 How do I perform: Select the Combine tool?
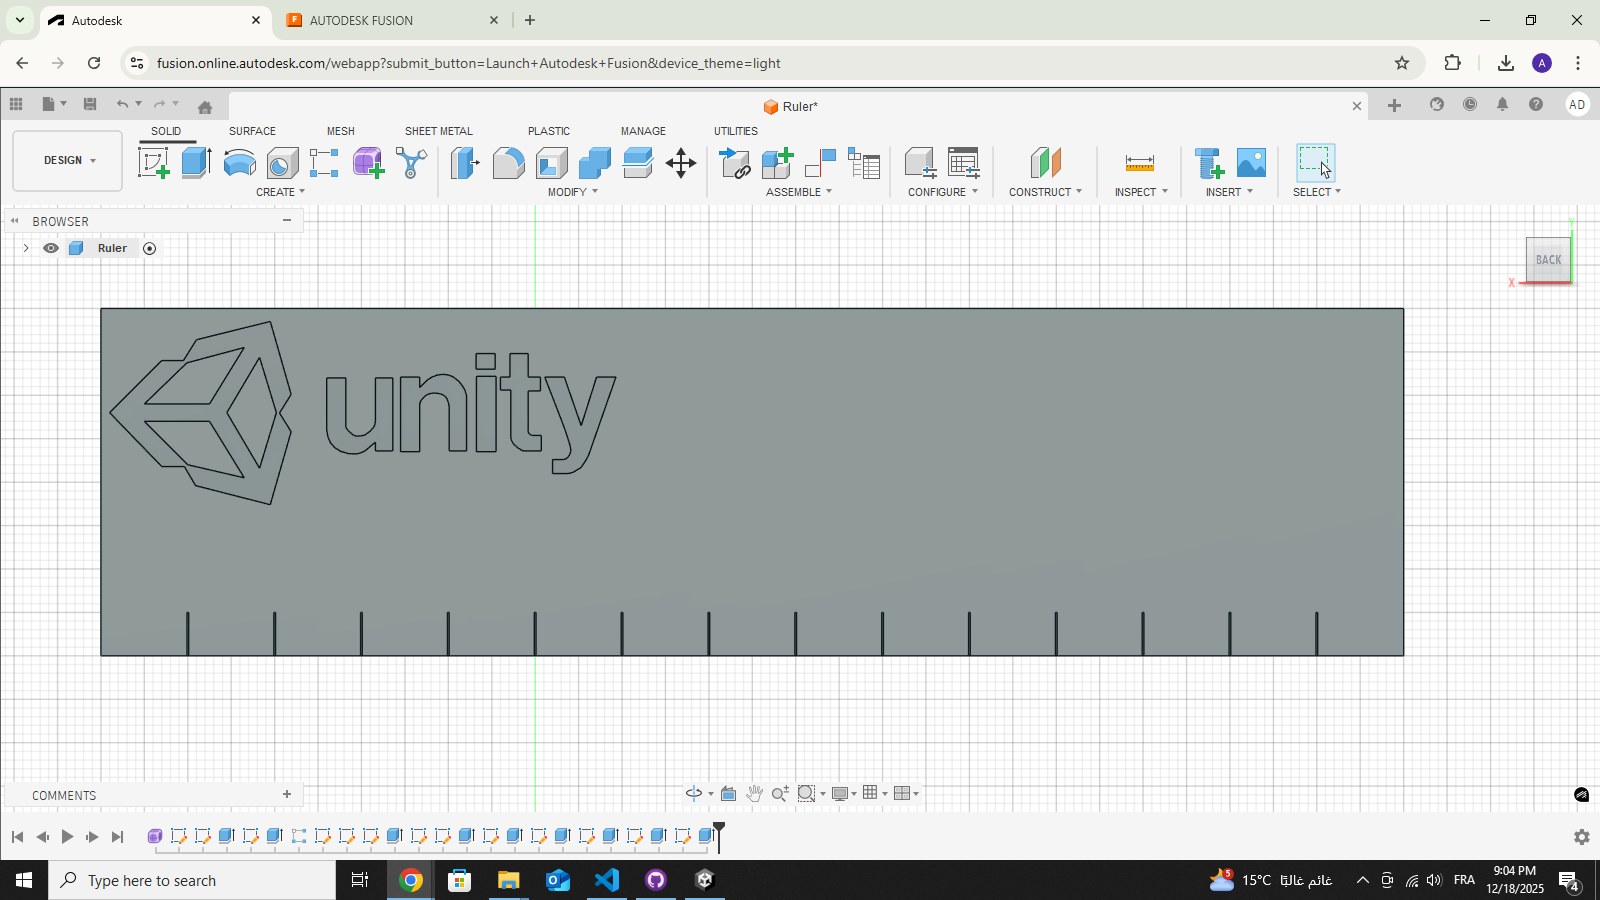coord(594,163)
